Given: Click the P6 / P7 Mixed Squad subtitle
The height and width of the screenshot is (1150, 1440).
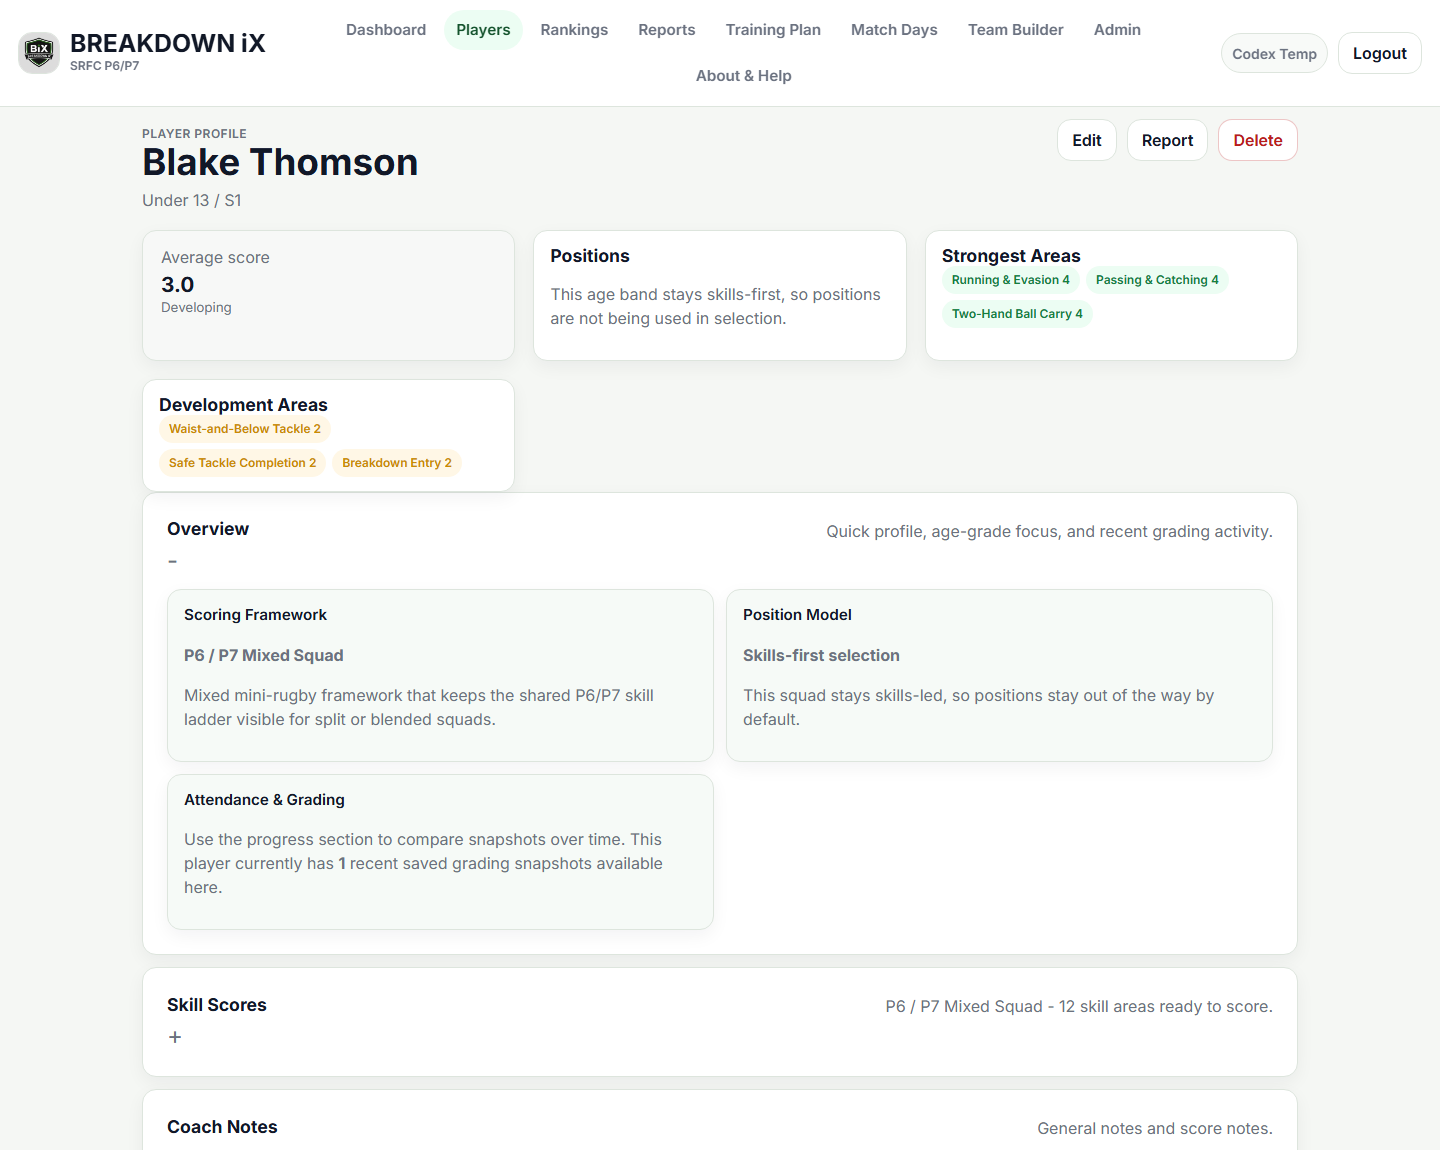Looking at the screenshot, I should [x=264, y=656].
